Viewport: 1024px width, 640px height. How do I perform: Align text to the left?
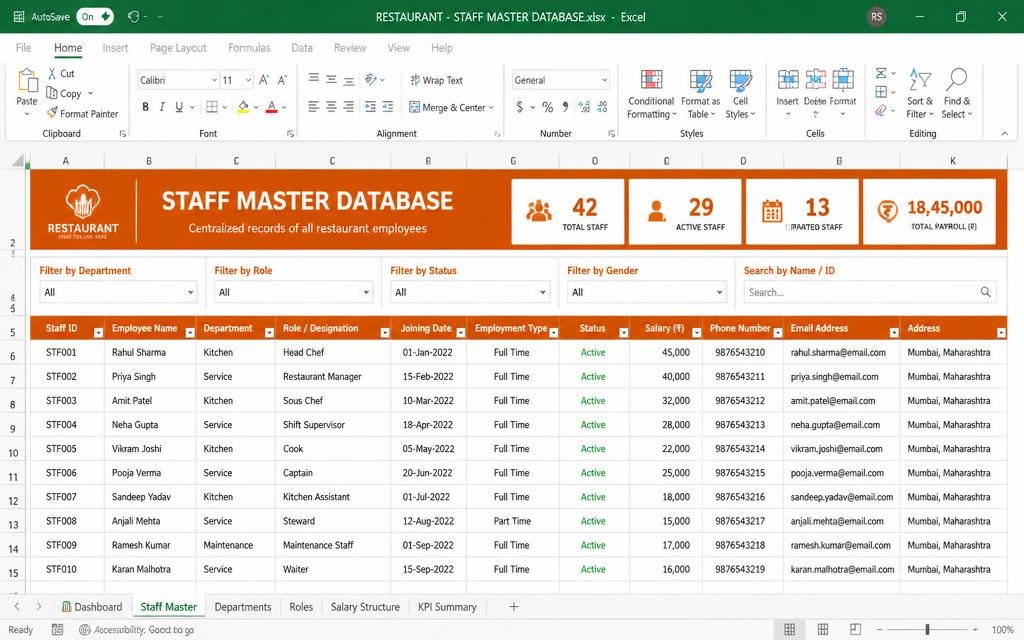point(313,106)
